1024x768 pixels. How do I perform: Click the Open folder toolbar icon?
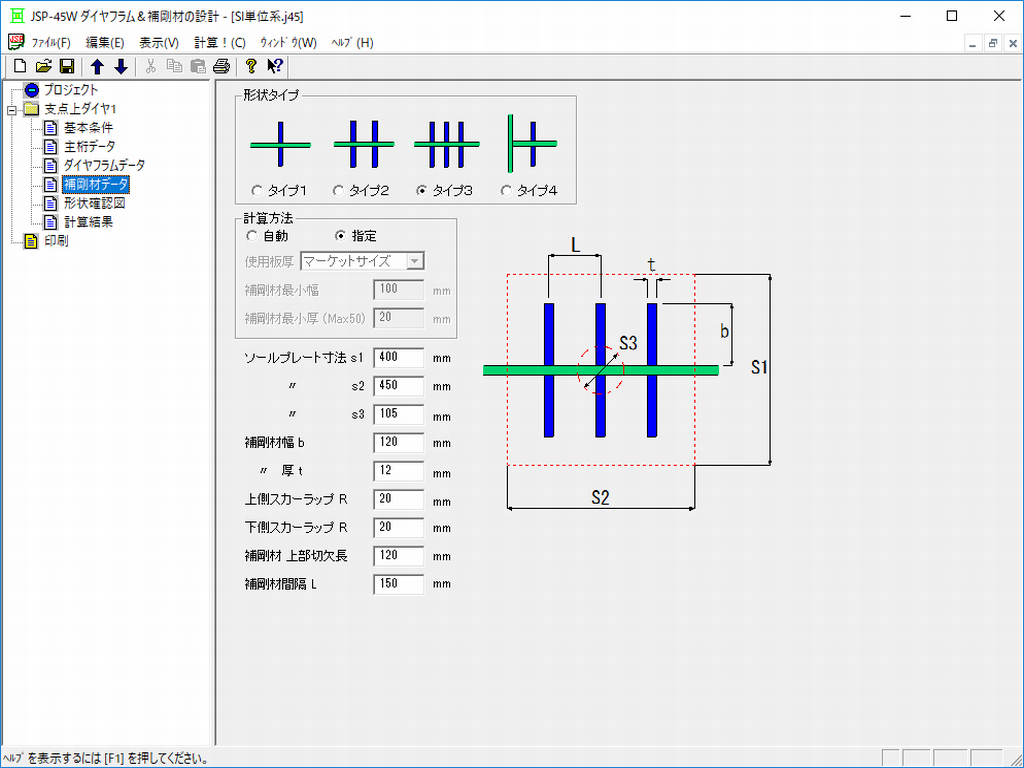pyautogui.click(x=43, y=67)
